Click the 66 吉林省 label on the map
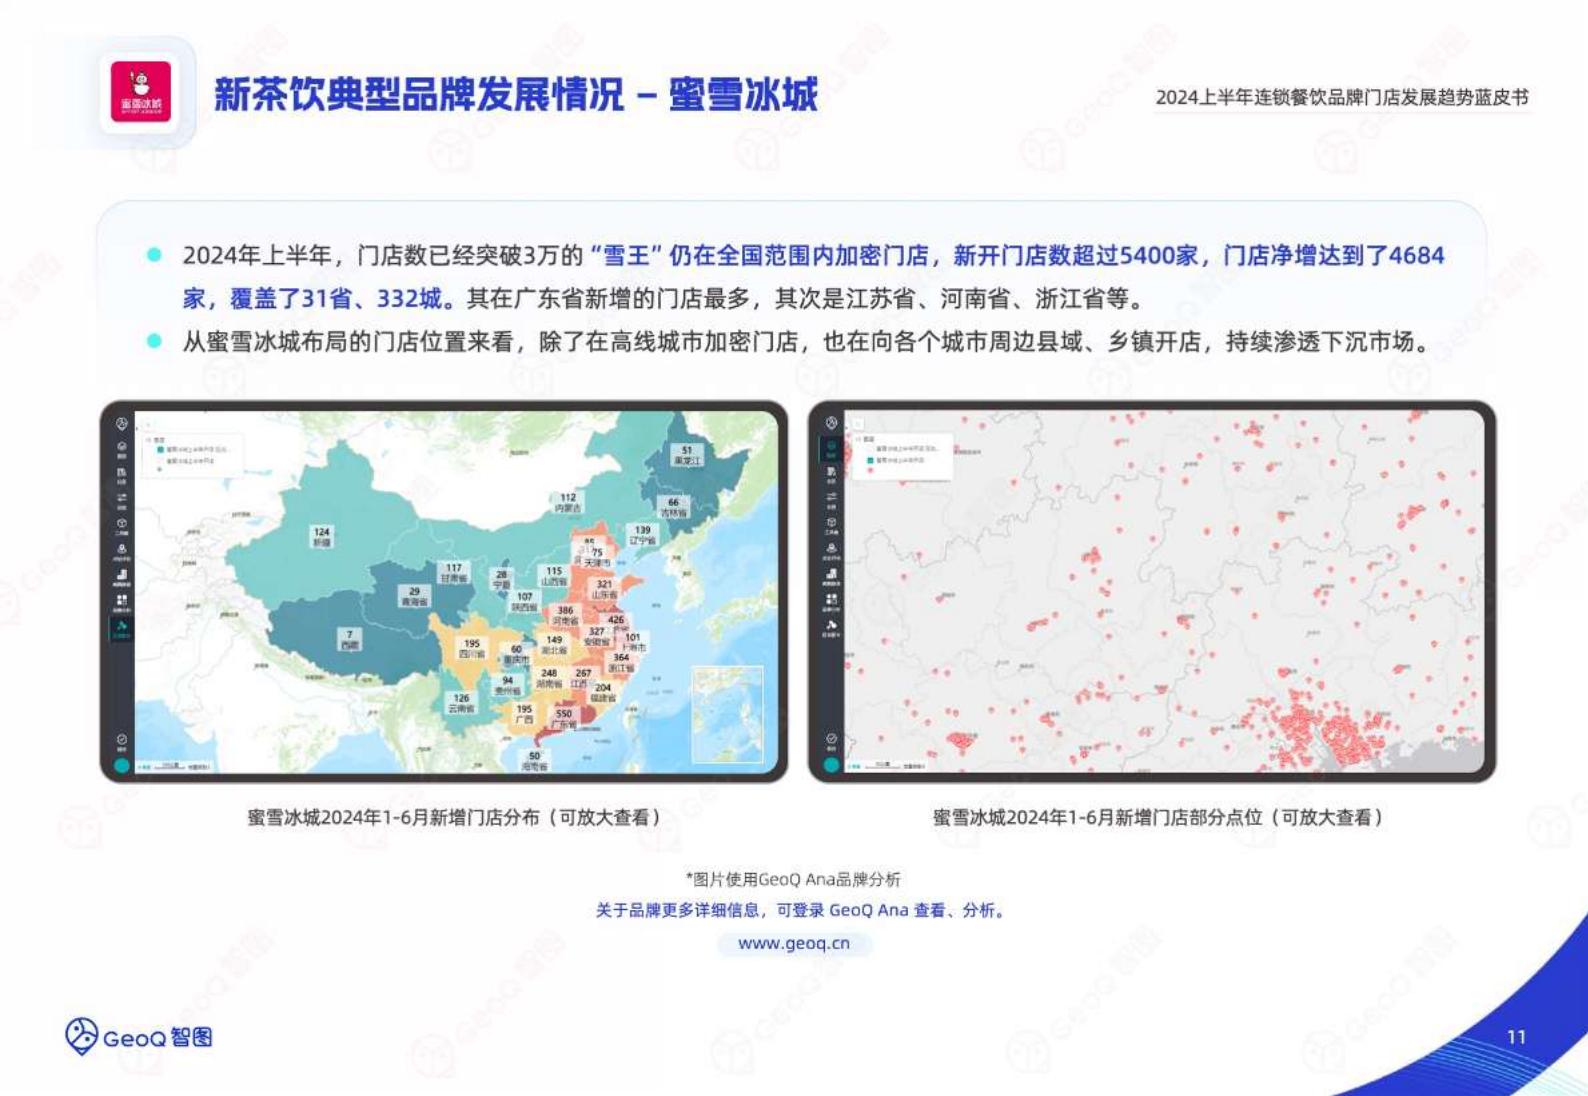Viewport: 1588px width, 1096px height. pos(673,507)
